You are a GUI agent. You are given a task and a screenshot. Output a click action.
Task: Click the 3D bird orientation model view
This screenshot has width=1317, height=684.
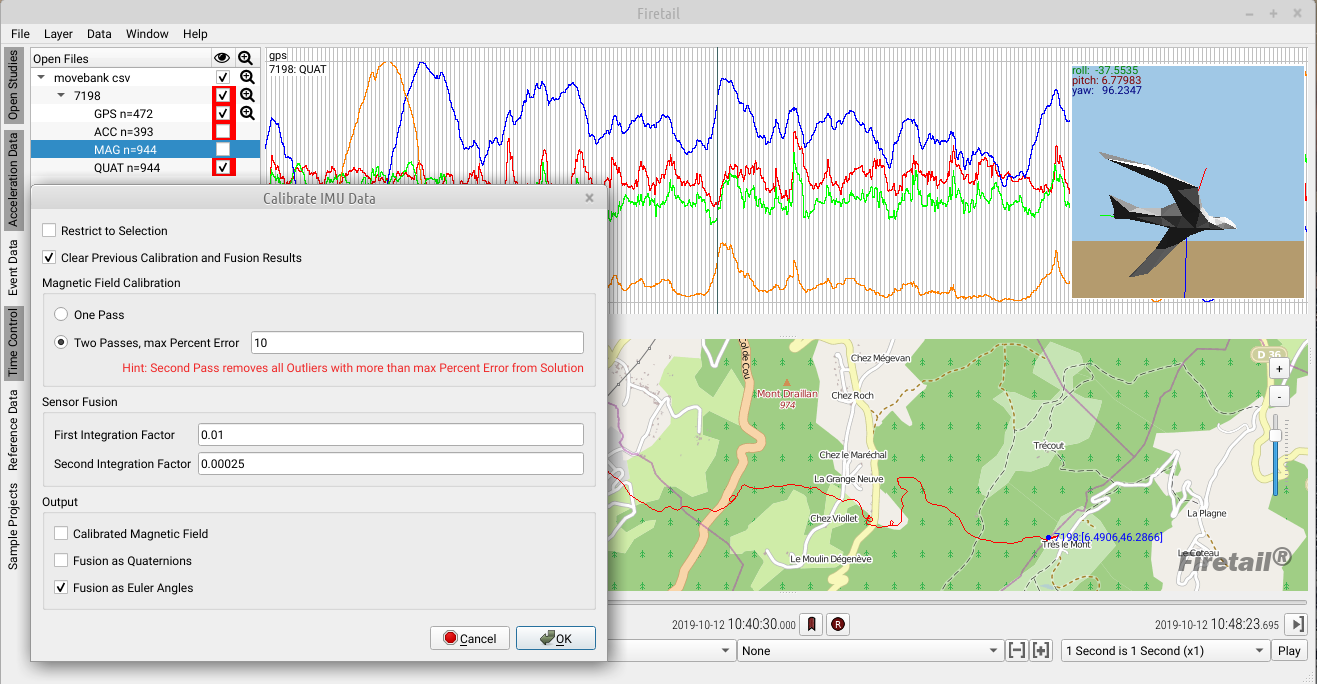click(1188, 181)
